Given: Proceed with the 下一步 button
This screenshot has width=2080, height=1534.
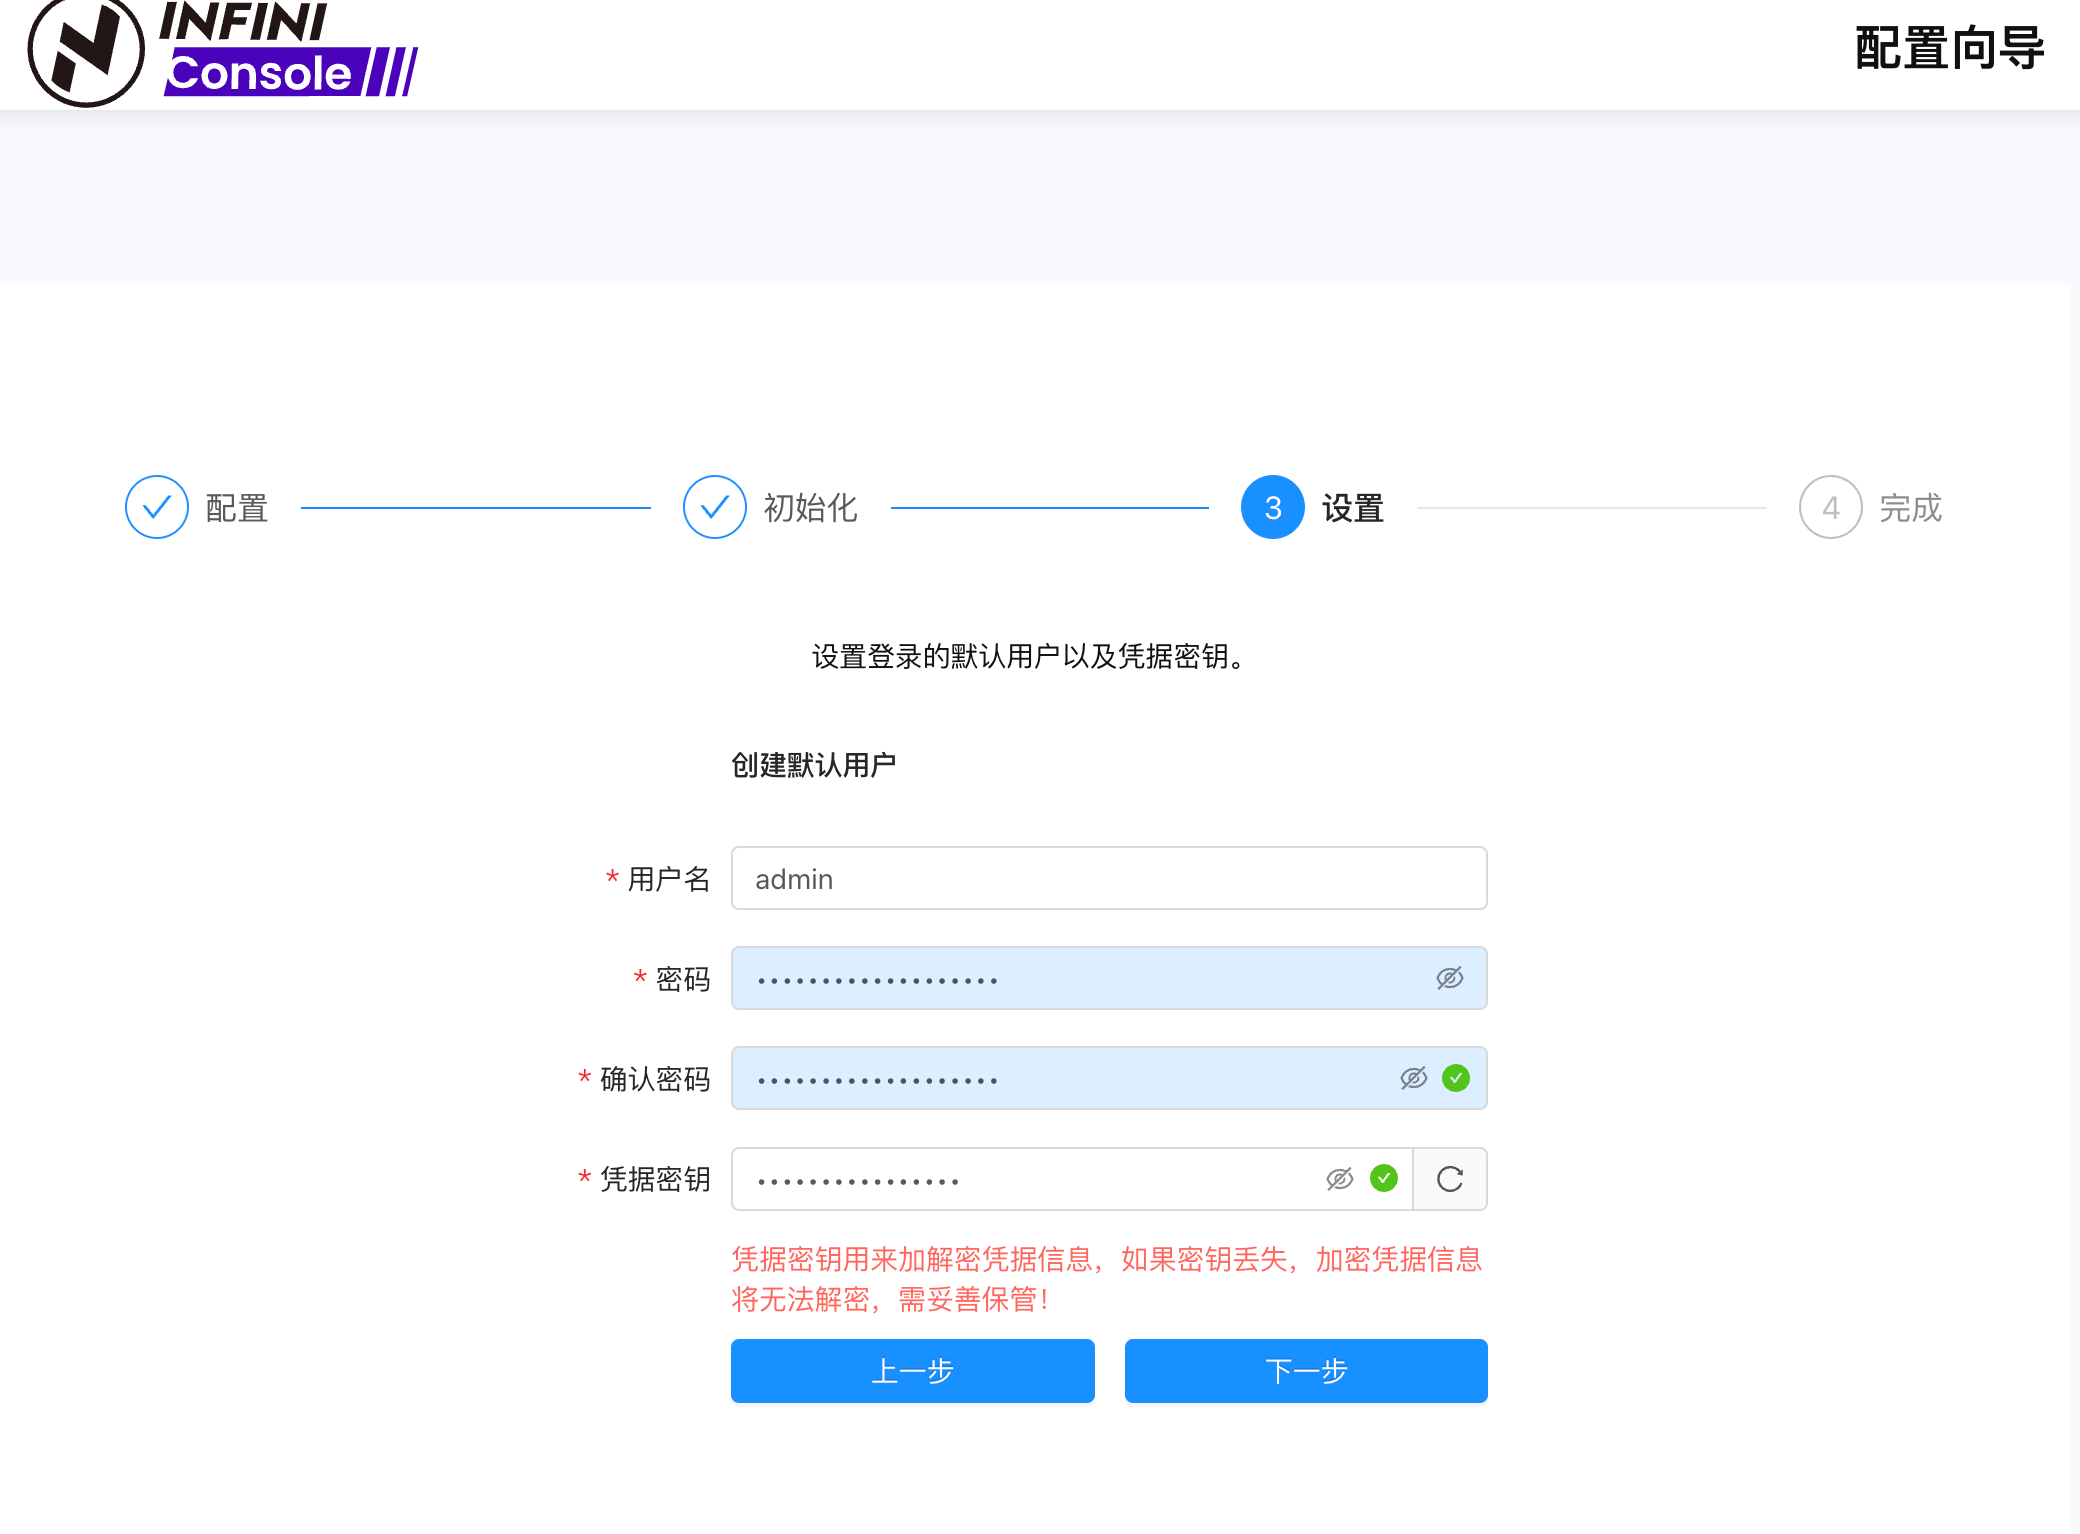Looking at the screenshot, I should point(1306,1370).
